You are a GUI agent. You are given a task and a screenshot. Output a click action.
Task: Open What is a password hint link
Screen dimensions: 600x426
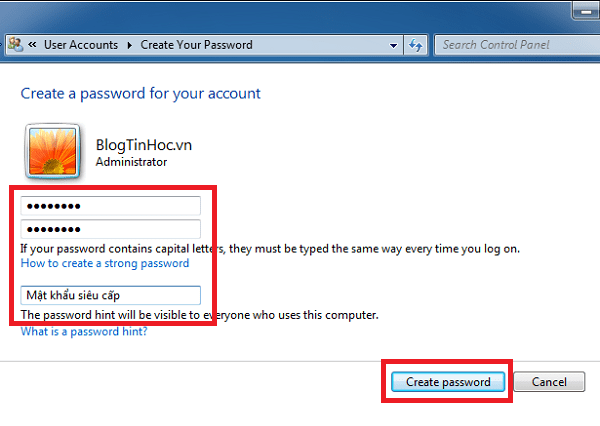tap(84, 331)
